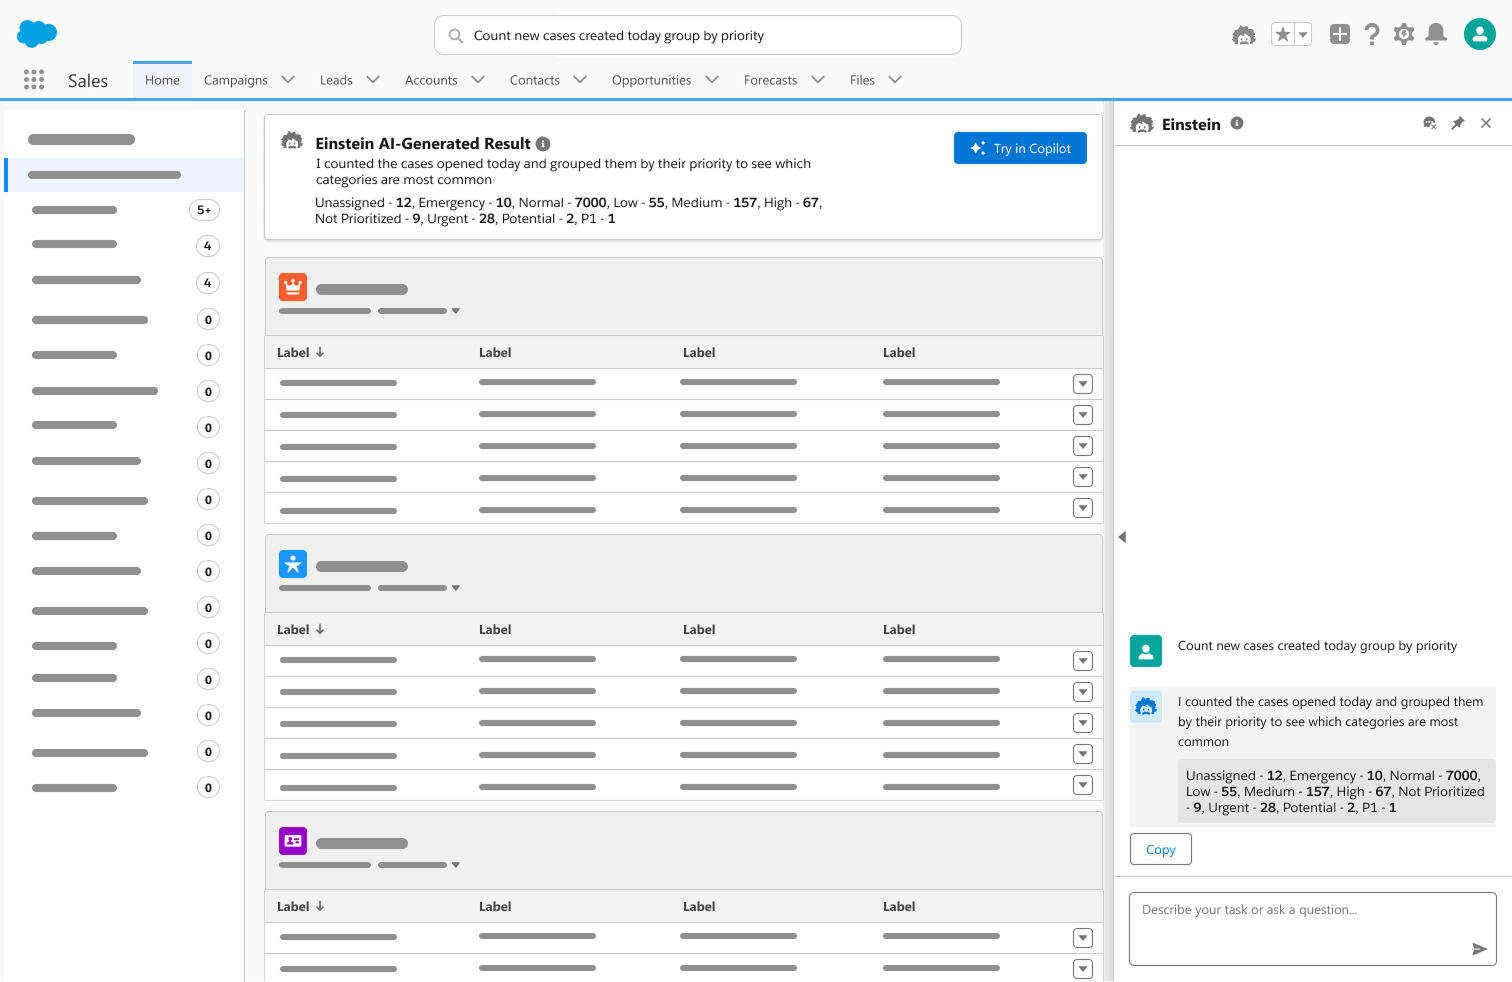Open the Help question mark icon
The height and width of the screenshot is (982, 1512).
tap(1372, 35)
